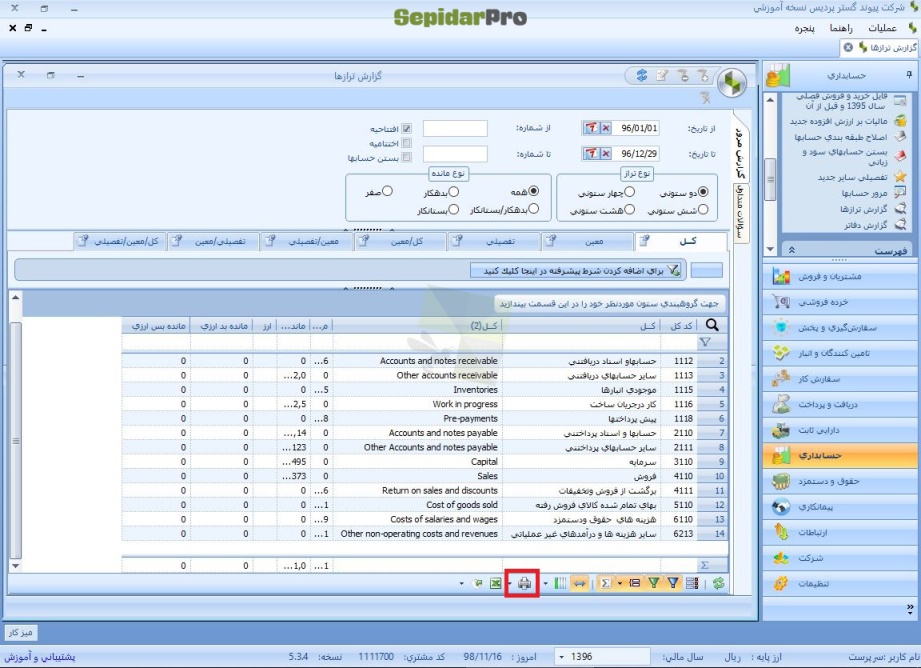
Task: Select the صفر balance type radio
Action: (387, 191)
